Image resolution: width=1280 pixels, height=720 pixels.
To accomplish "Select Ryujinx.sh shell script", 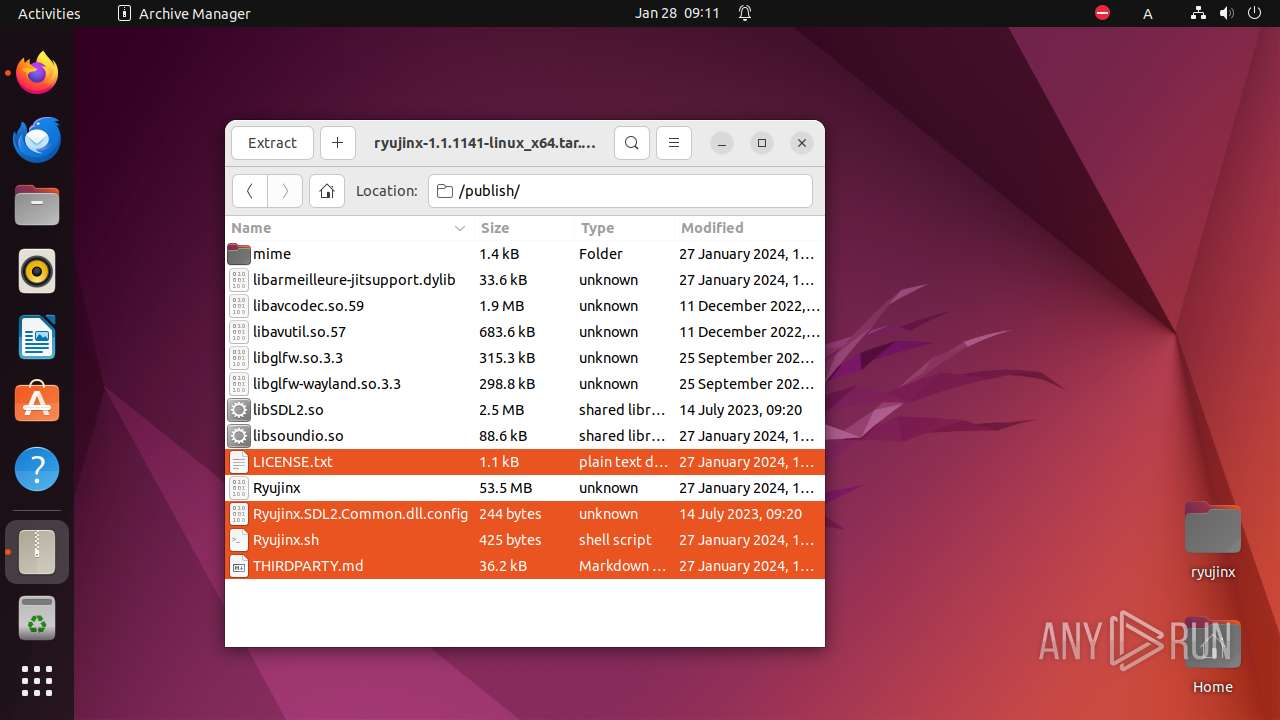I will (525, 540).
